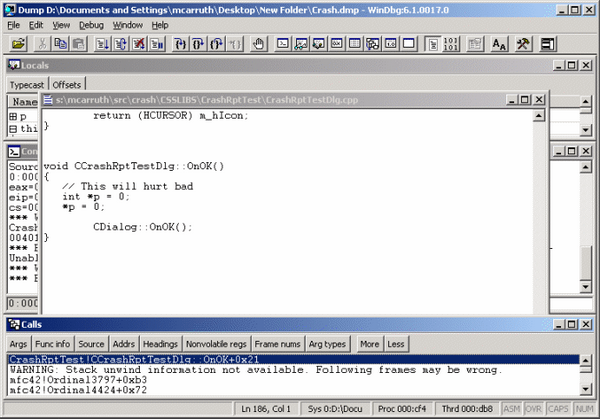Viewport: 600px width, 419px height.
Task: Click the Cut scissors toolbar icon
Action: tap(42, 44)
